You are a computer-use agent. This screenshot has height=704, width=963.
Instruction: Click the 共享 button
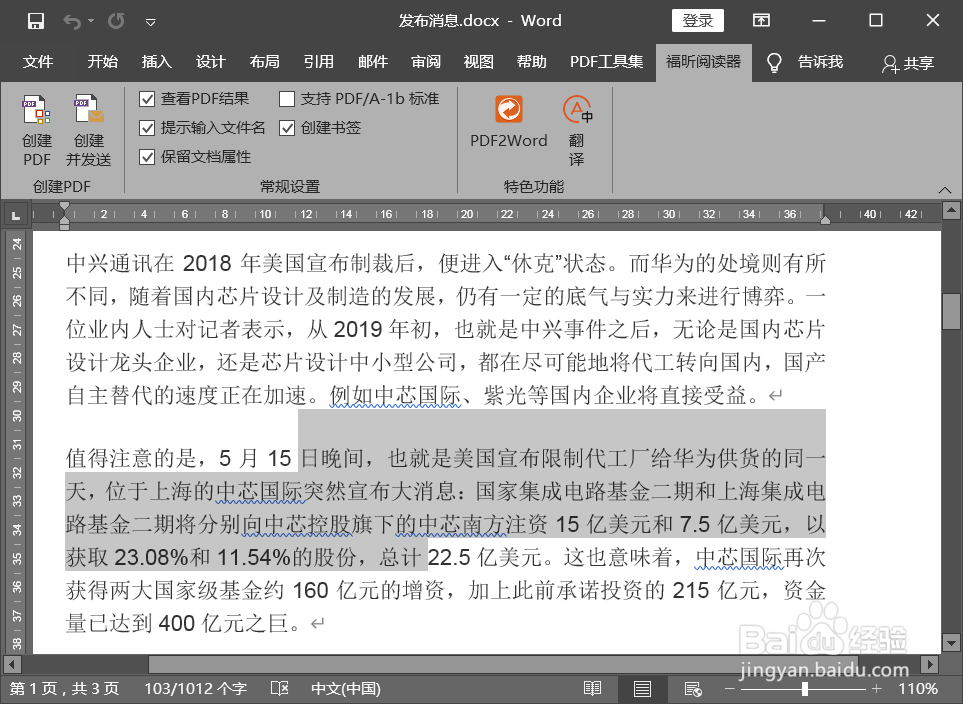(907, 62)
